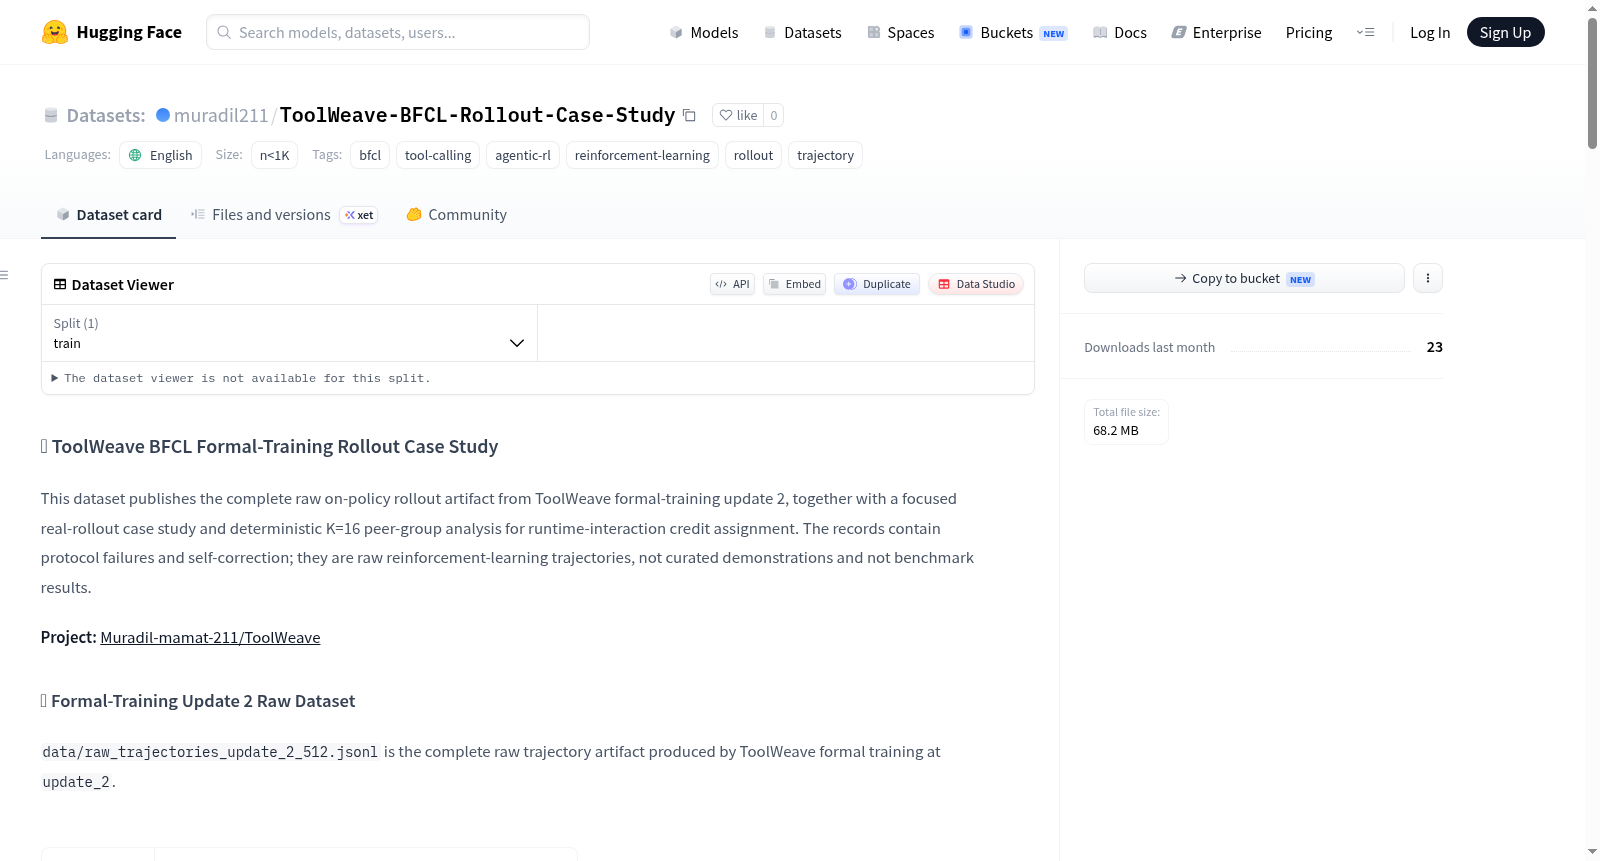Click the 68.2 MB total file size value
Viewport: 1600px width, 861px height.
coord(1116,431)
